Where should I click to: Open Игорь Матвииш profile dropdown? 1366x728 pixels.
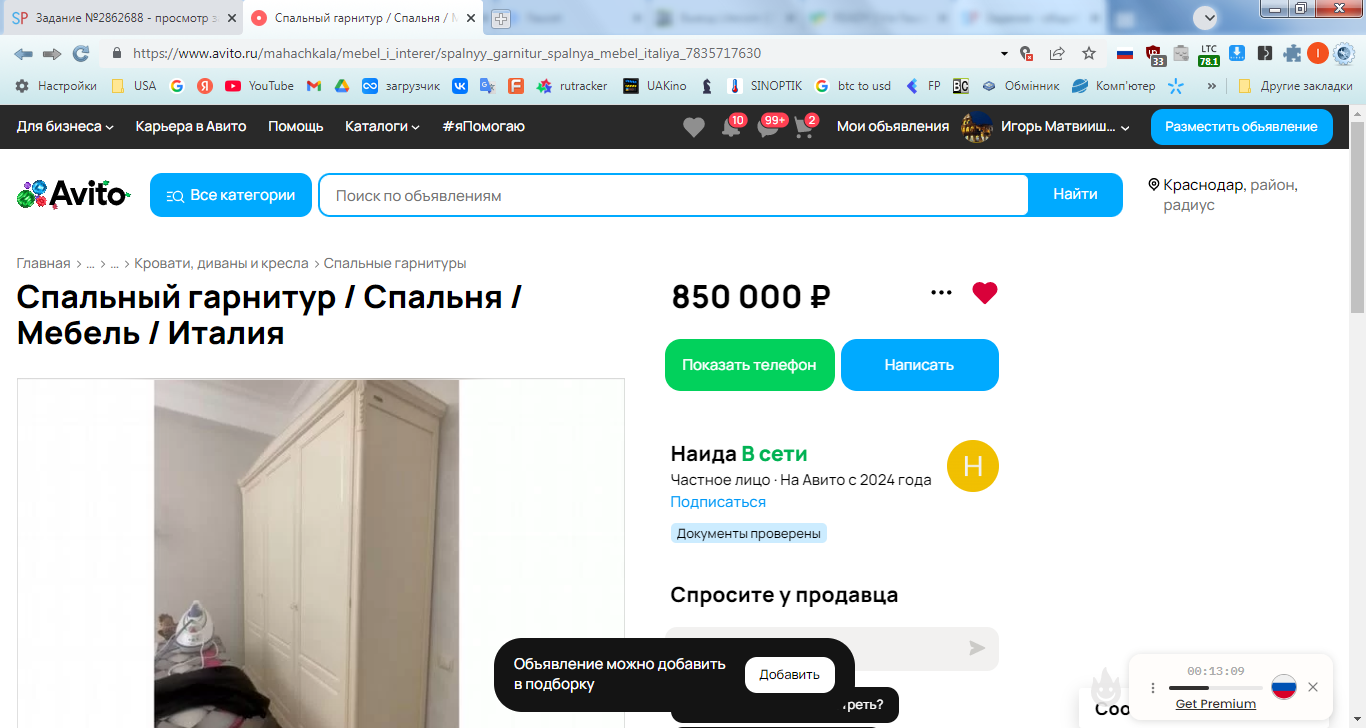(1046, 127)
